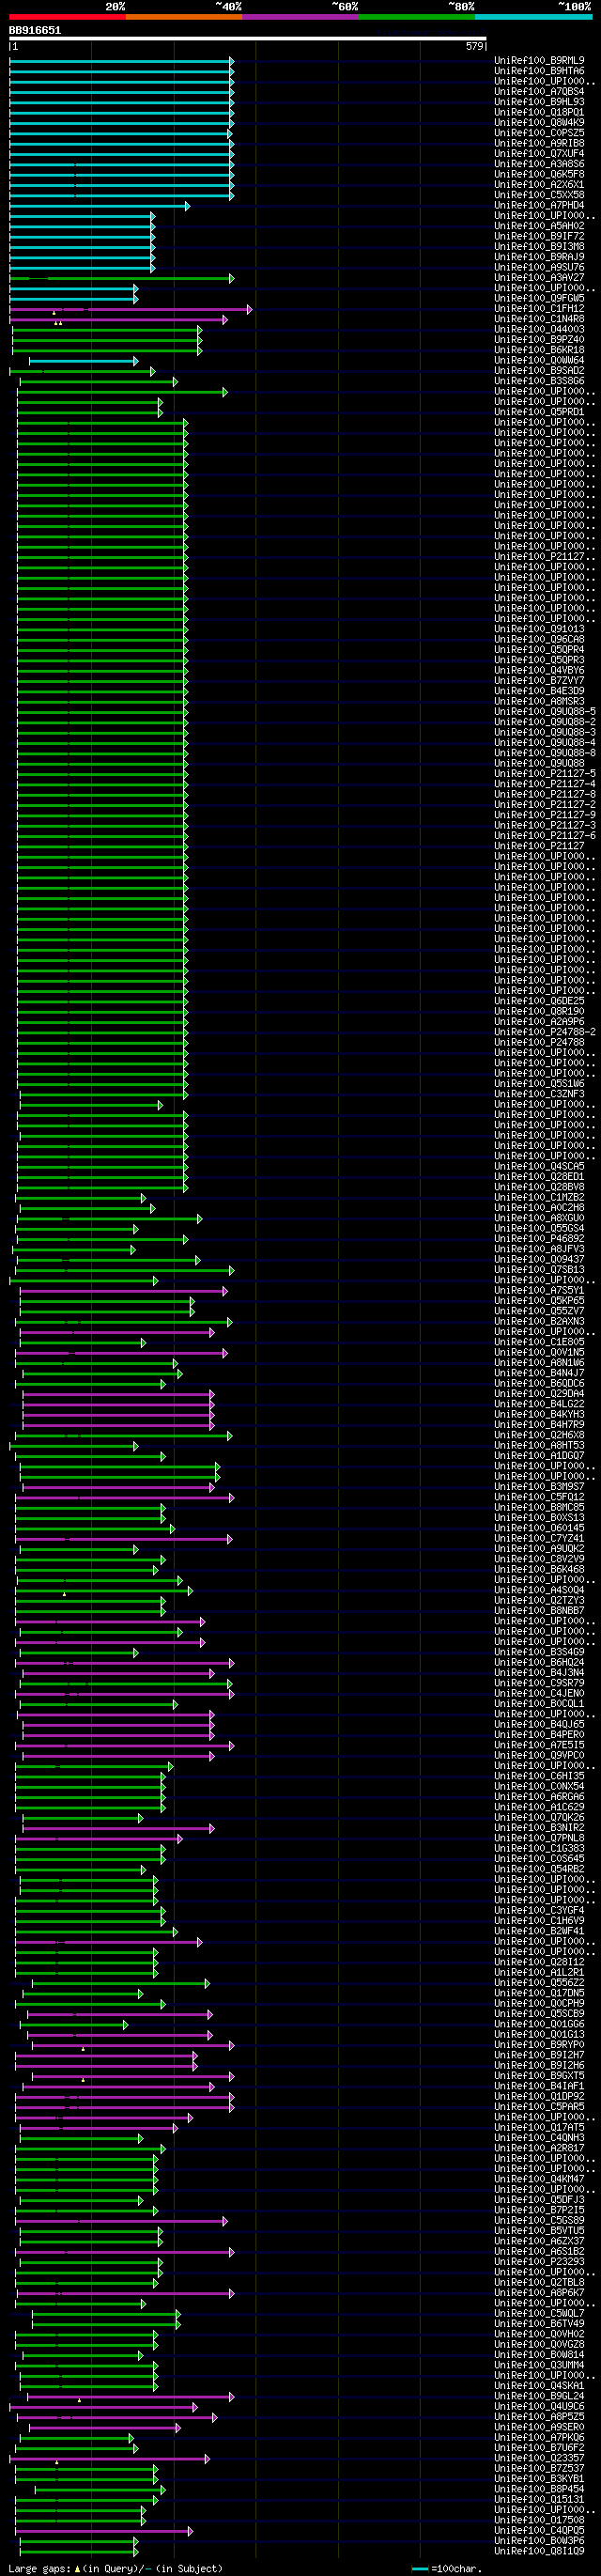Screen dimensions: 601x2576
Task: Select the UniRef100_A8XGU0 label
Action: pos(539,1218)
